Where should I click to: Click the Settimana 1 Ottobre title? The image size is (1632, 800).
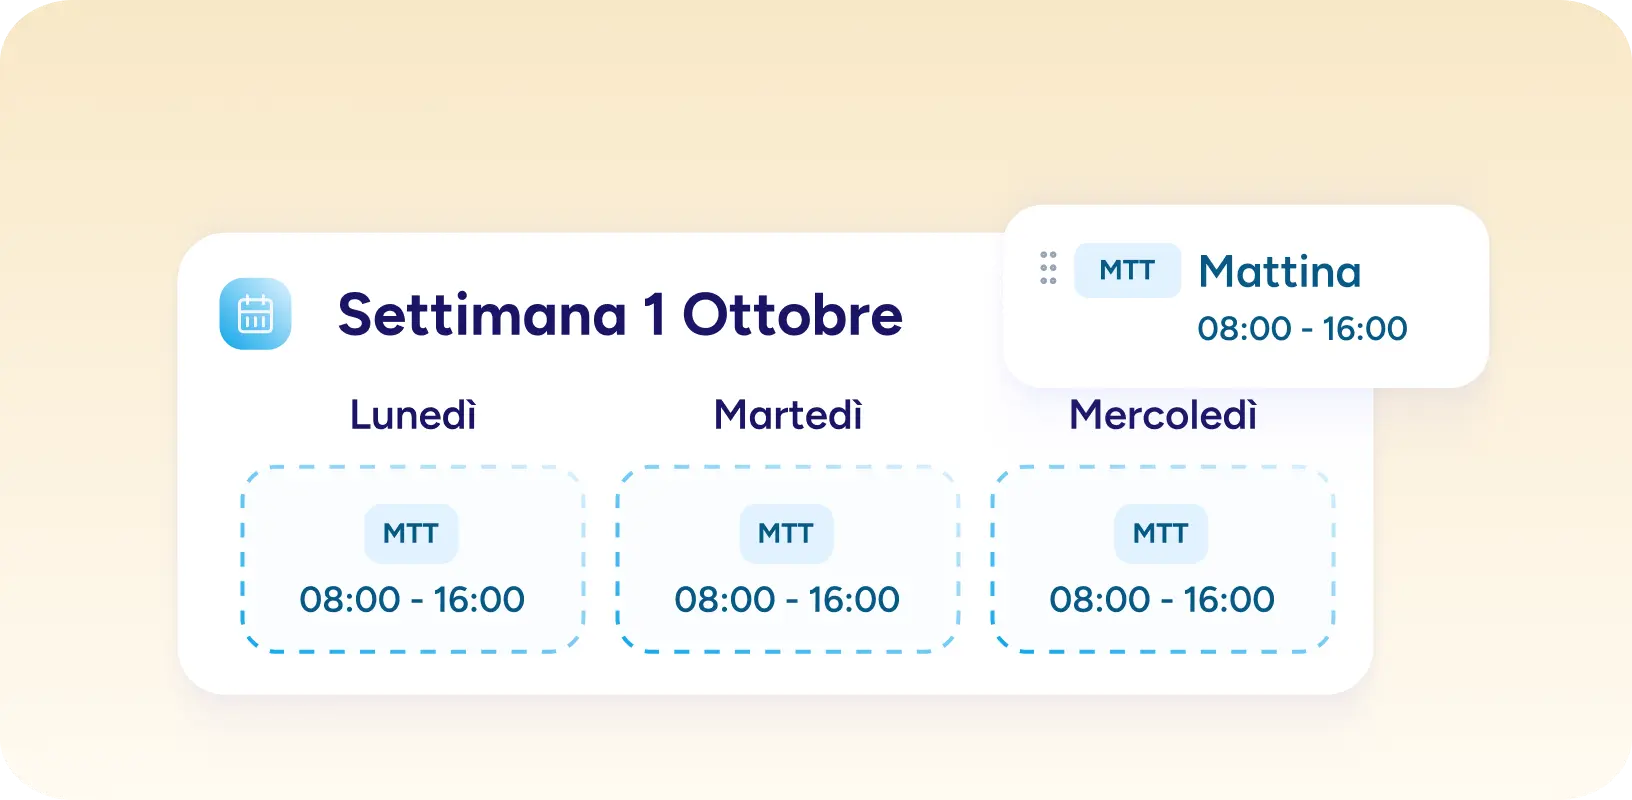pyautogui.click(x=620, y=315)
